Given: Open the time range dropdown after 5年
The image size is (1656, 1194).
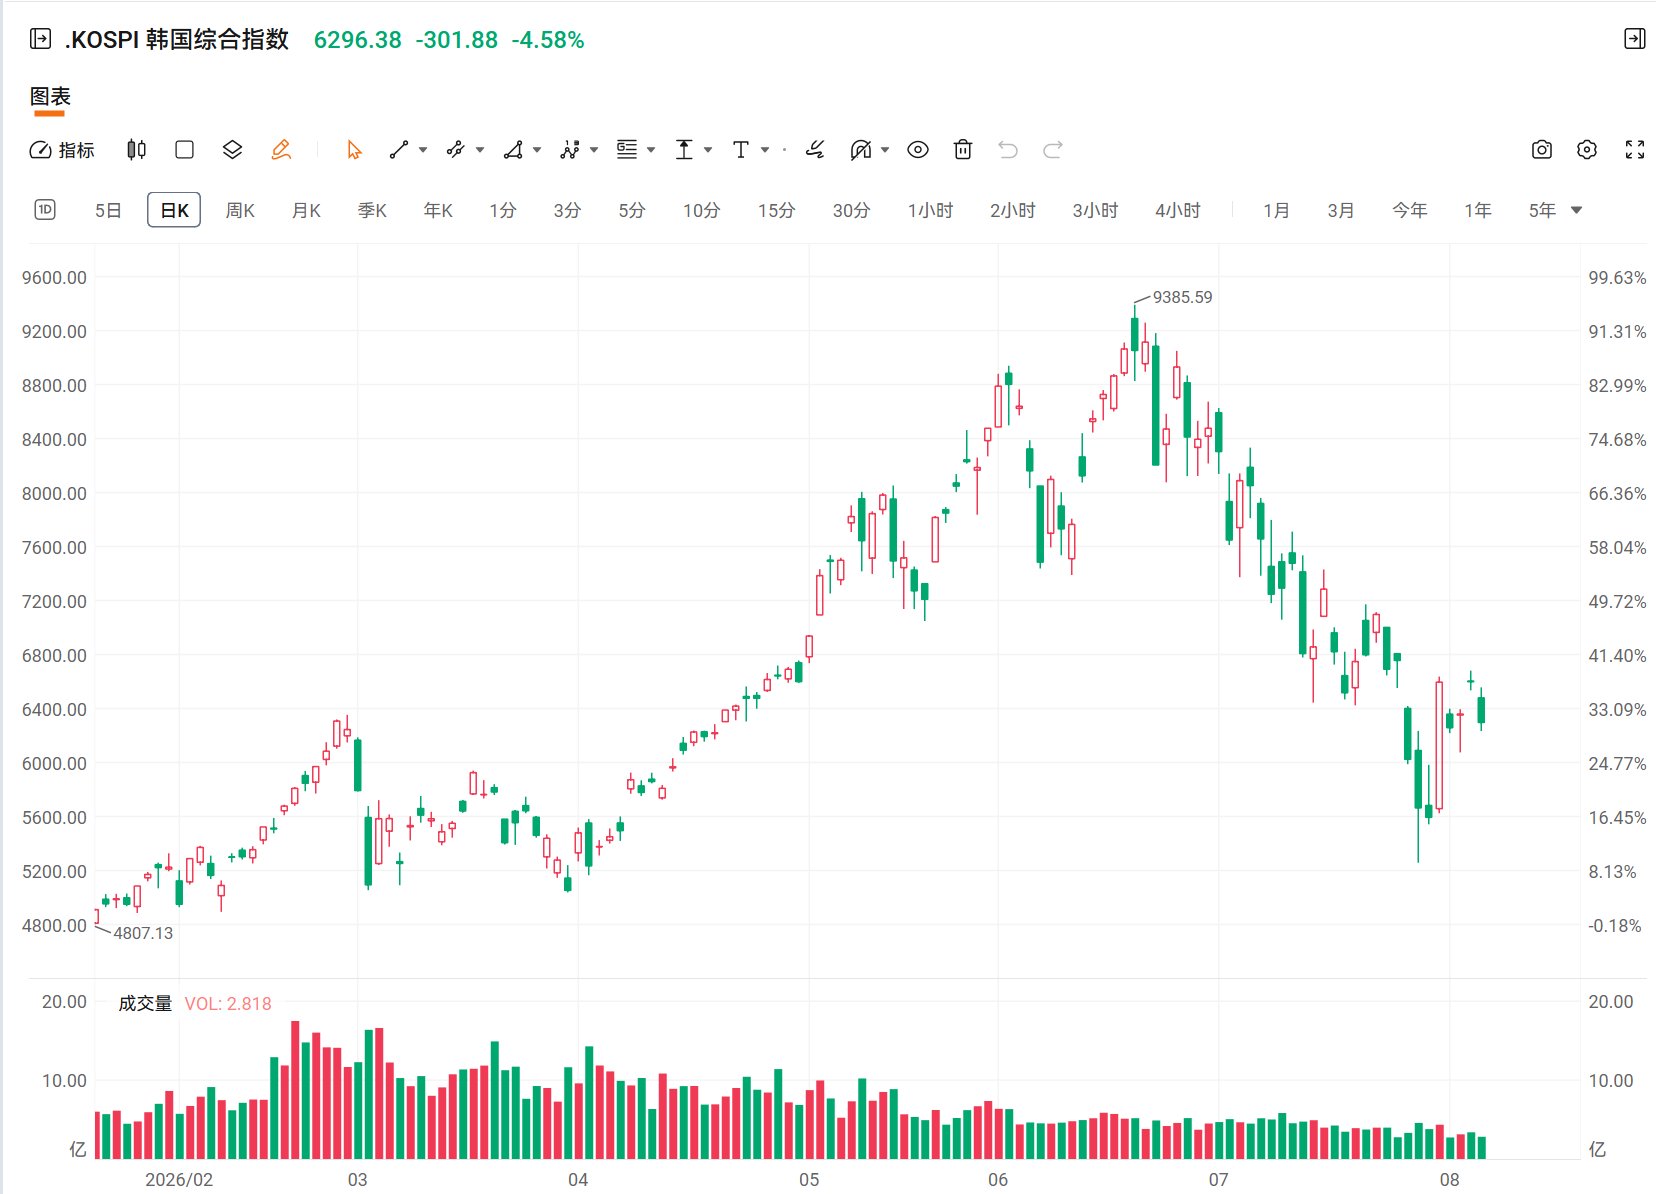Looking at the screenshot, I should pyautogui.click(x=1577, y=210).
